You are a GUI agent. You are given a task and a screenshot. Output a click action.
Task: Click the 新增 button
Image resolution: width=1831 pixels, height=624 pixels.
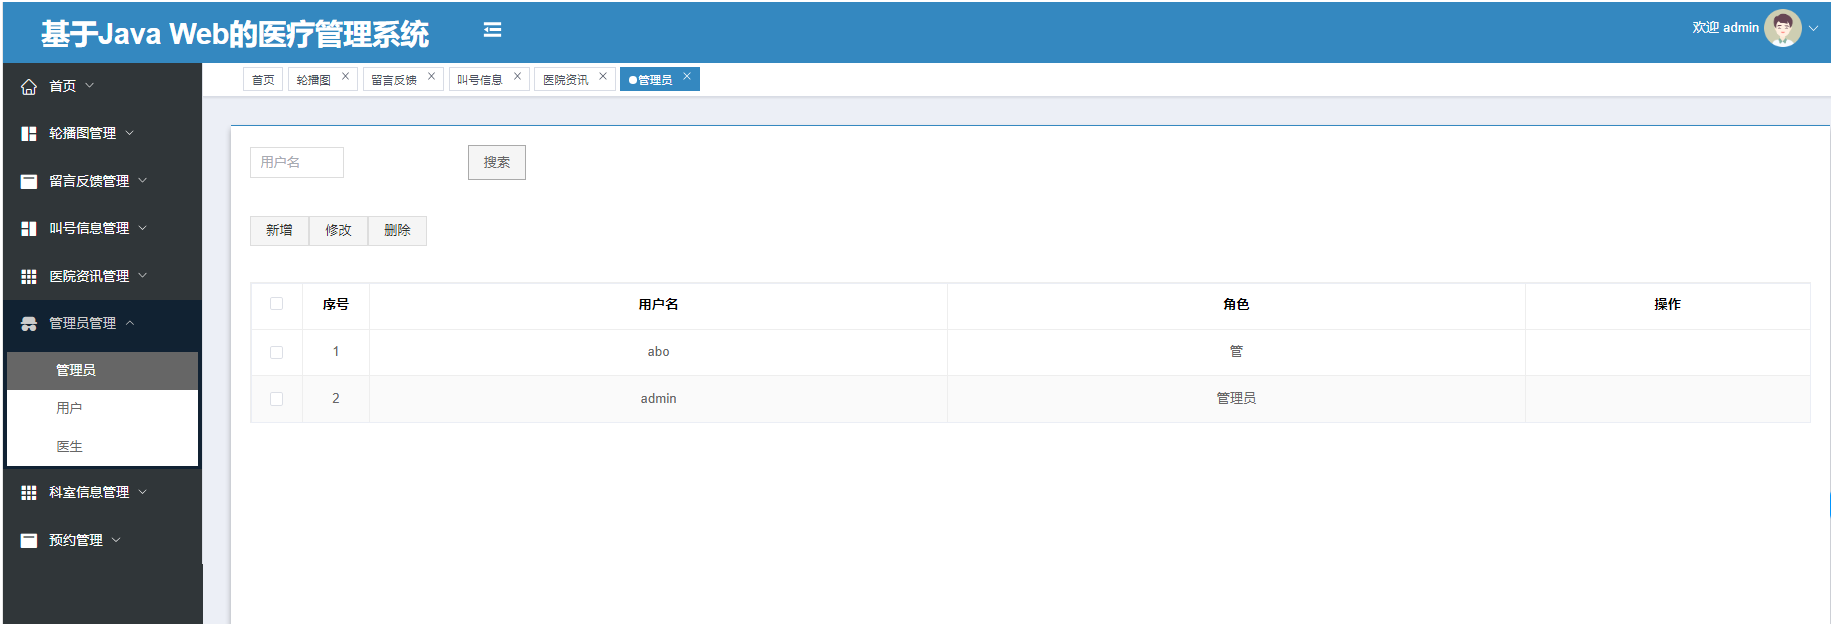click(279, 231)
